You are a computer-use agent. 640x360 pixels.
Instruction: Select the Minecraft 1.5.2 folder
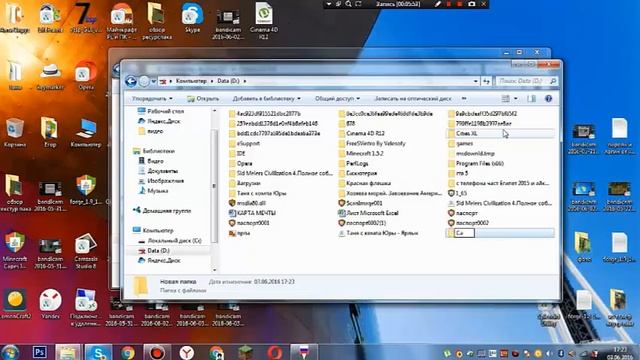point(361,153)
